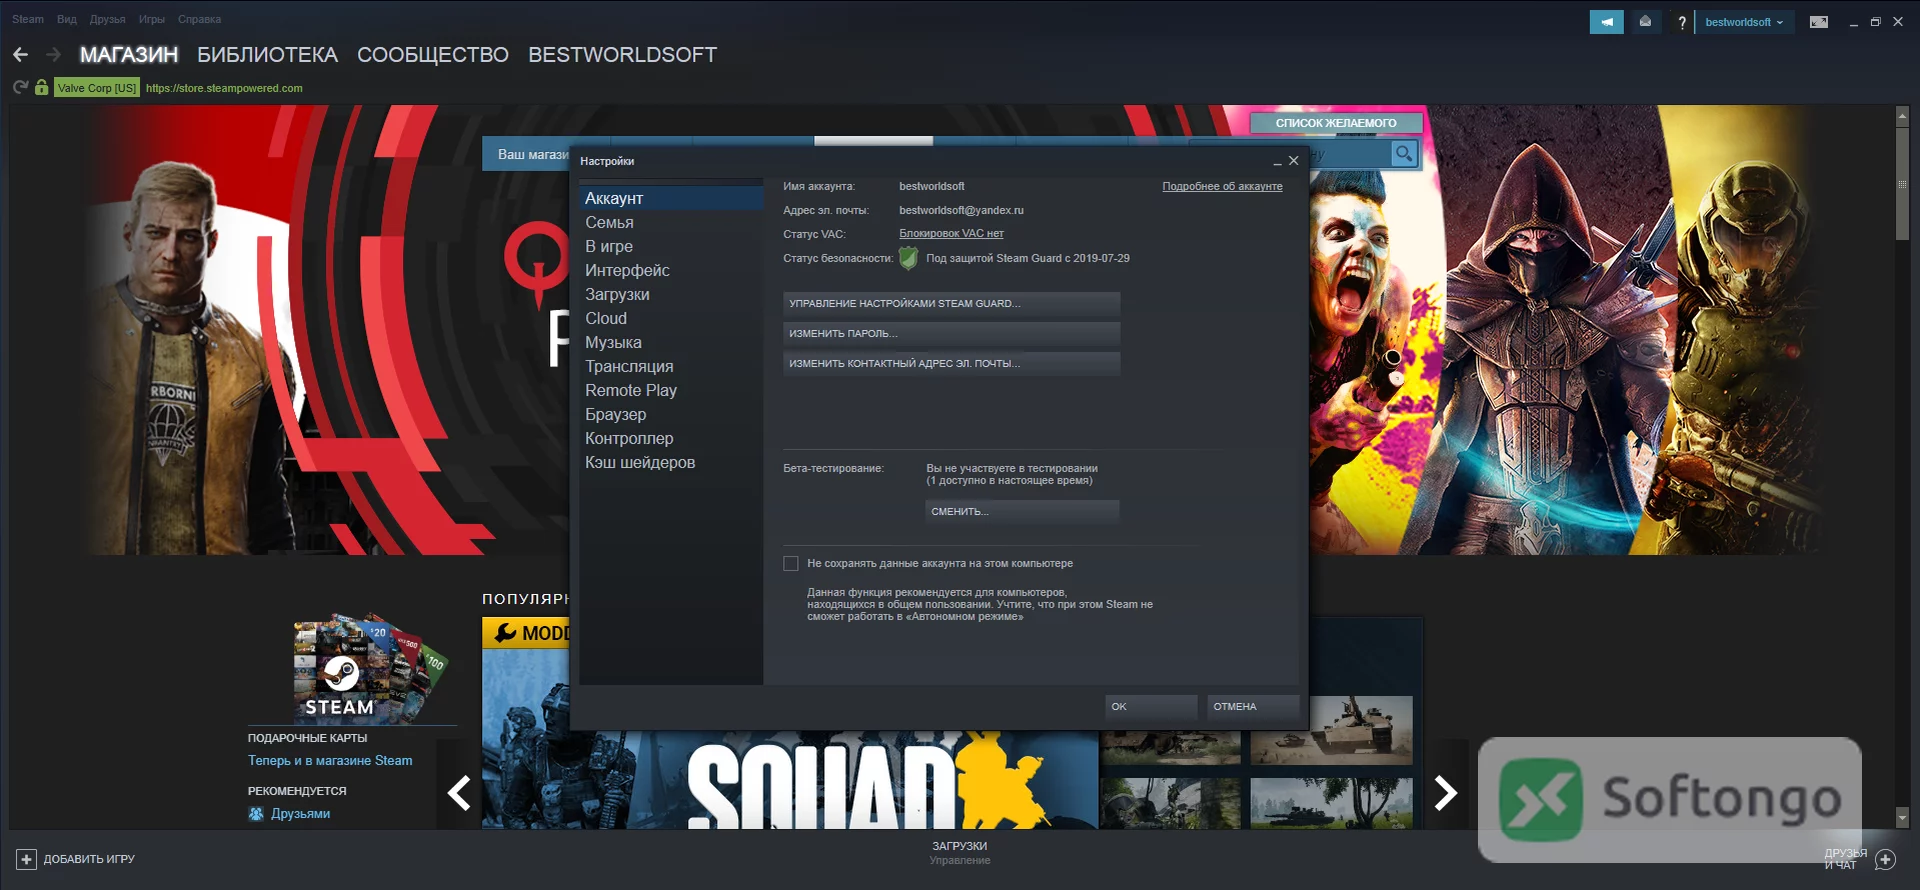
Task: Minimize the settings dialog
Action: 1277,161
